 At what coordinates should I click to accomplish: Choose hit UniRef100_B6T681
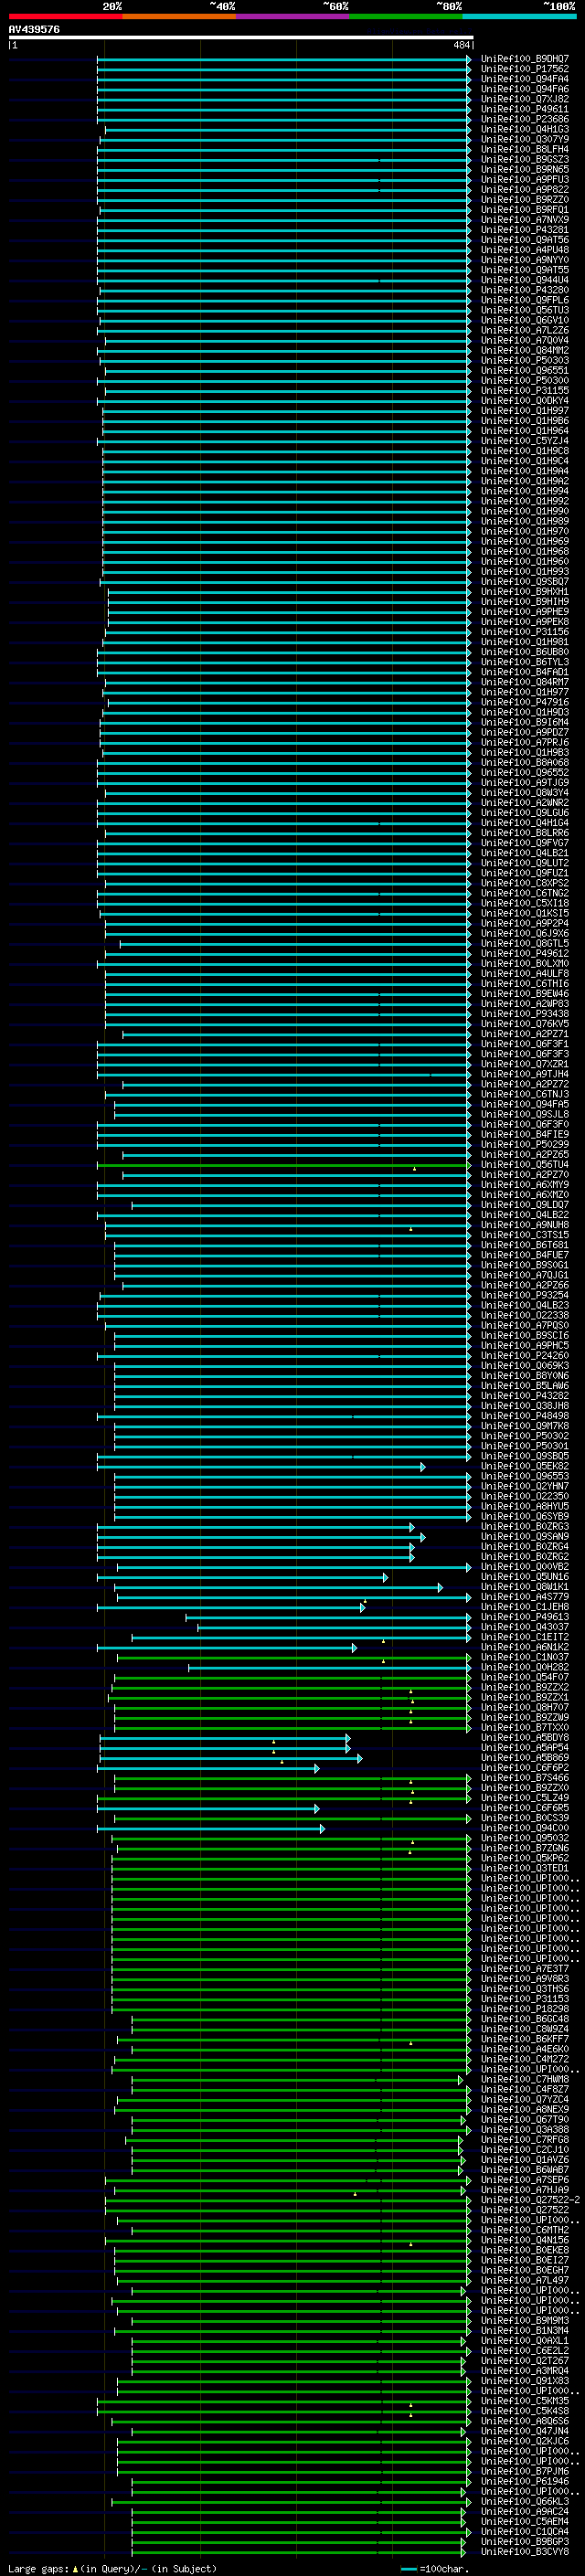[524, 1245]
